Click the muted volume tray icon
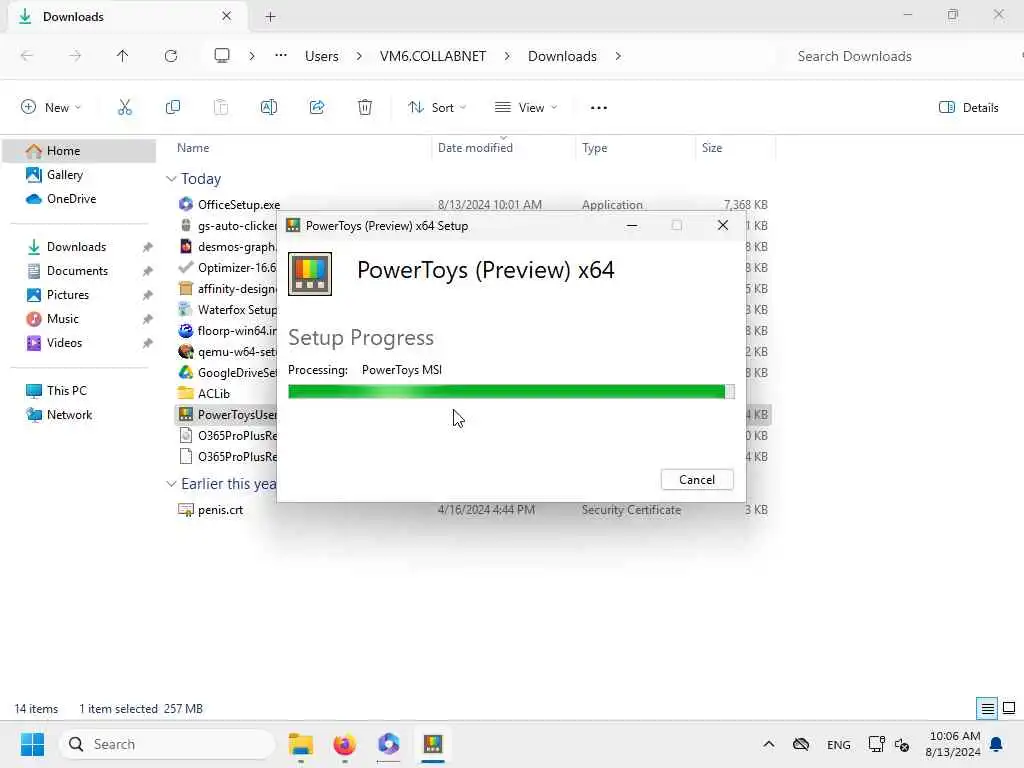Image resolution: width=1024 pixels, height=768 pixels. coord(902,744)
